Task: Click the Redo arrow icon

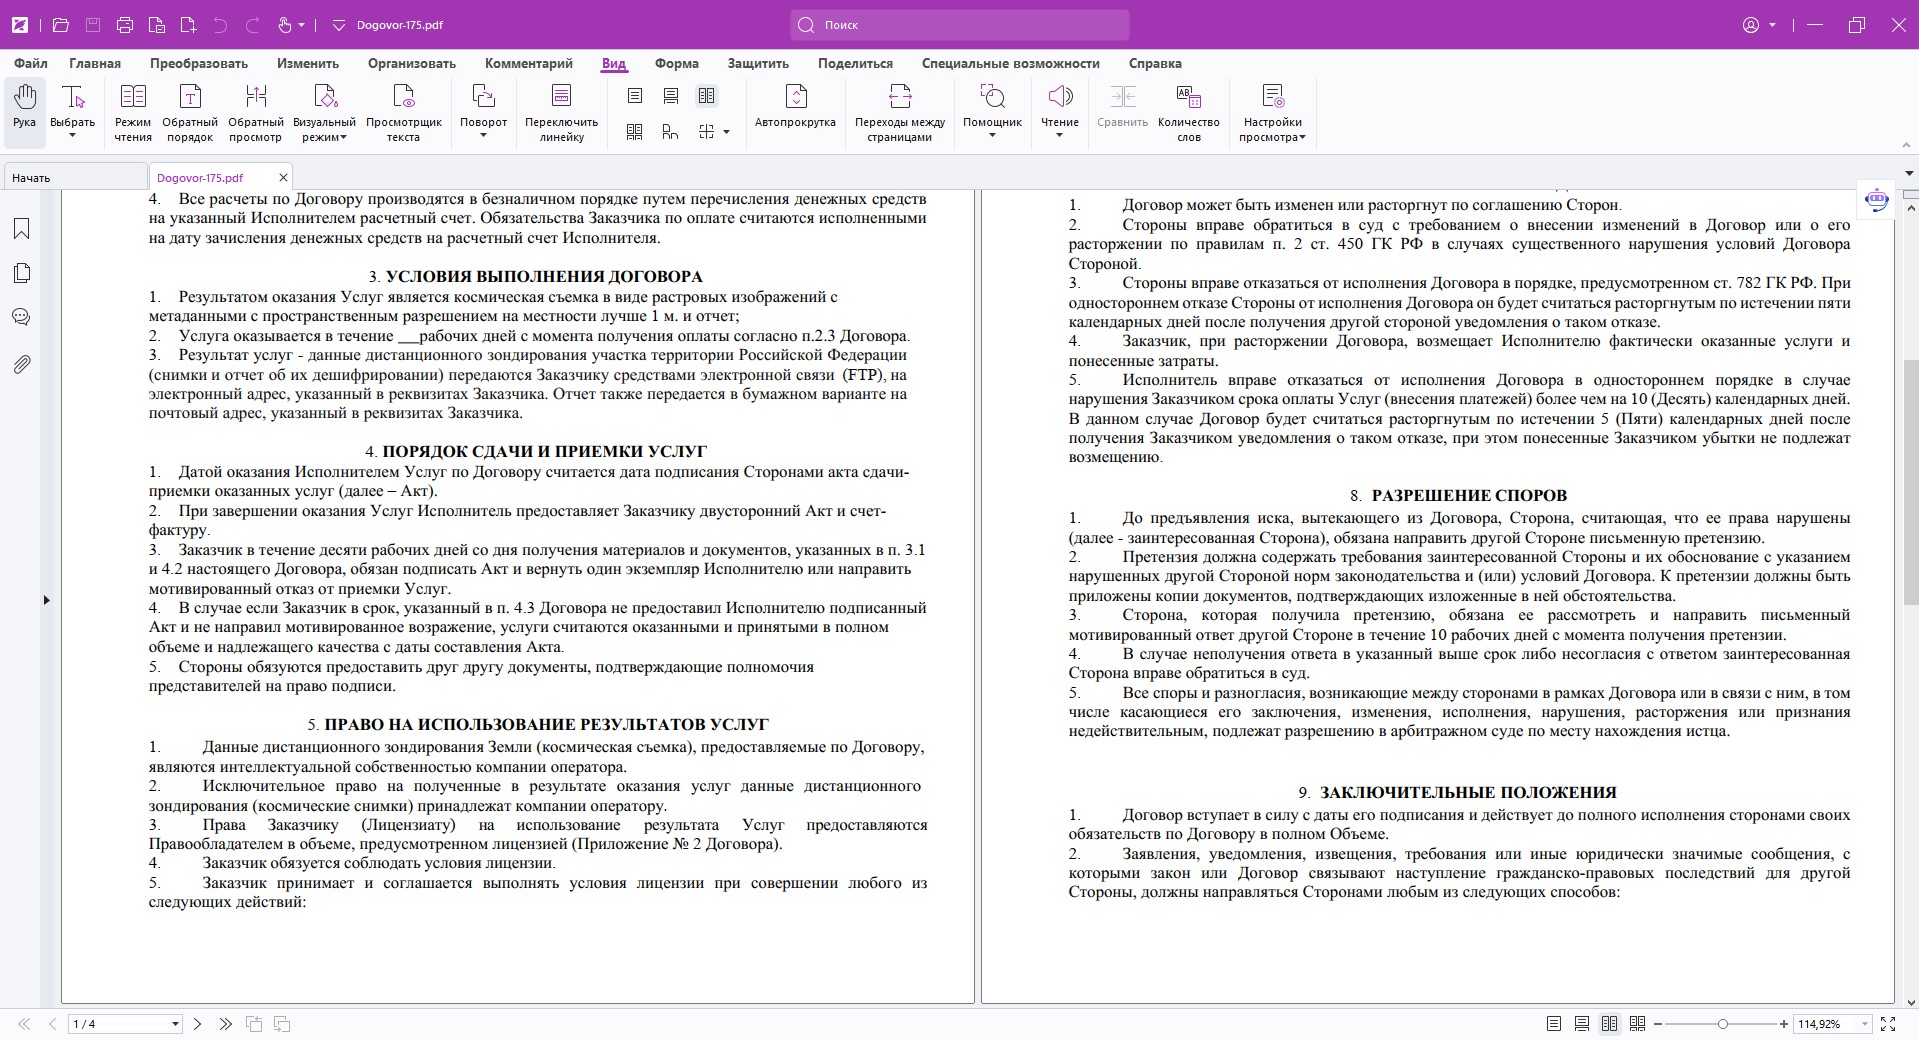Action: 252,25
